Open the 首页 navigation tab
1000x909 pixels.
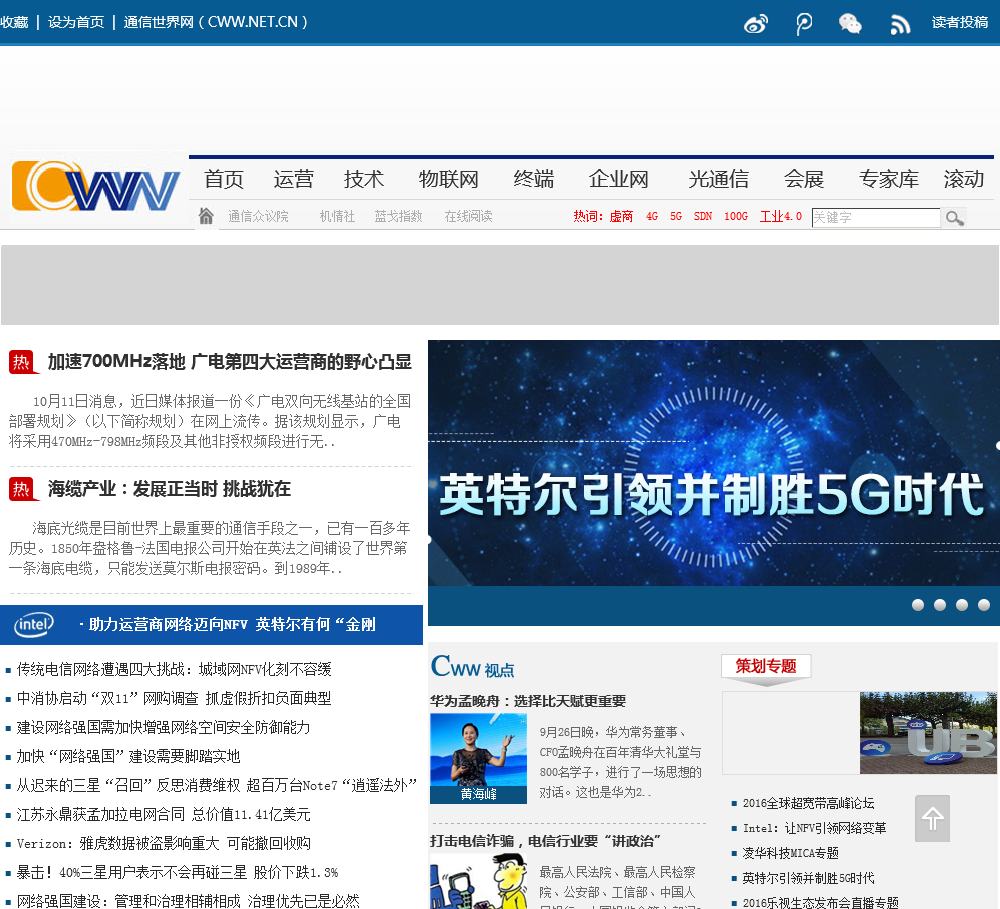(224, 179)
